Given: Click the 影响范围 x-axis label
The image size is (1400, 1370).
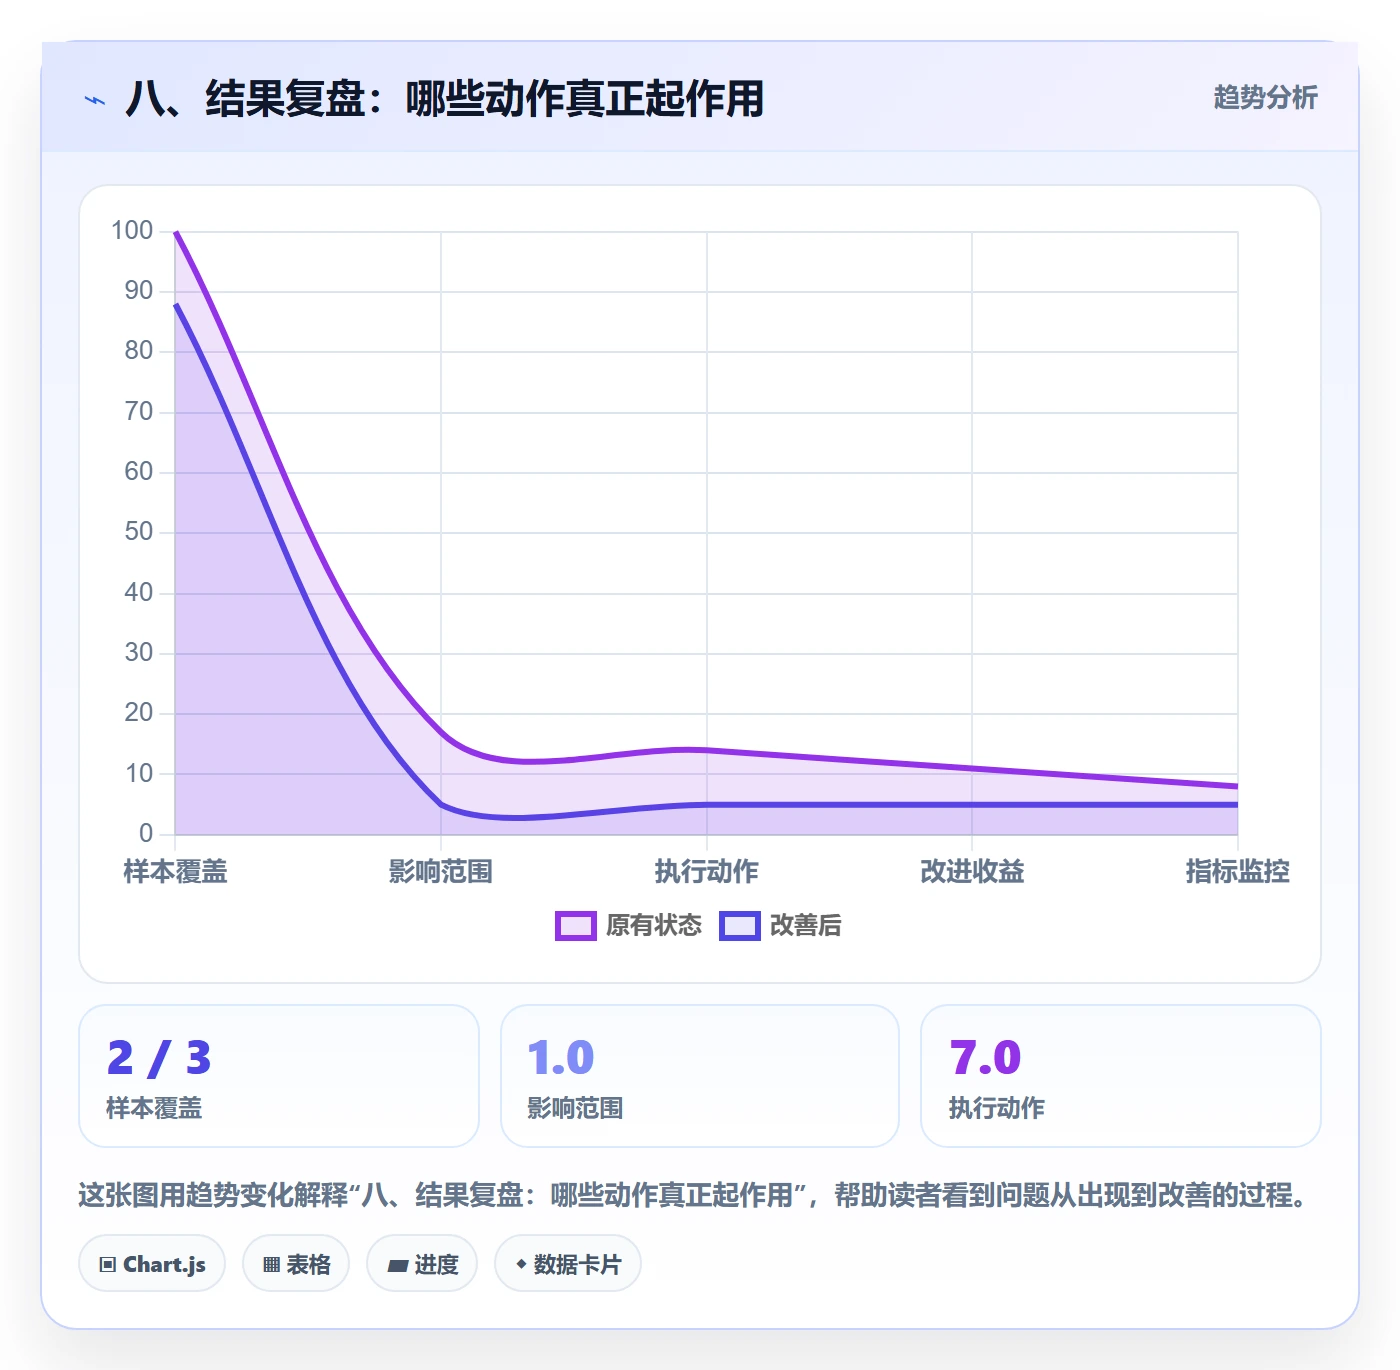Looking at the screenshot, I should [x=441, y=872].
